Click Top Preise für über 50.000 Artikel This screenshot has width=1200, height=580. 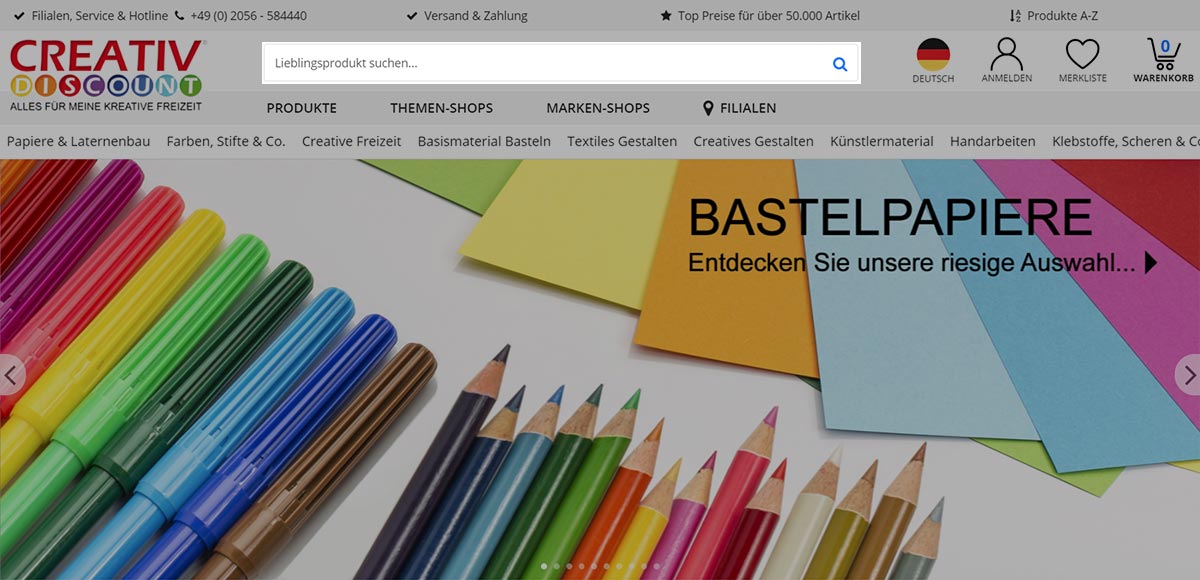coord(769,16)
